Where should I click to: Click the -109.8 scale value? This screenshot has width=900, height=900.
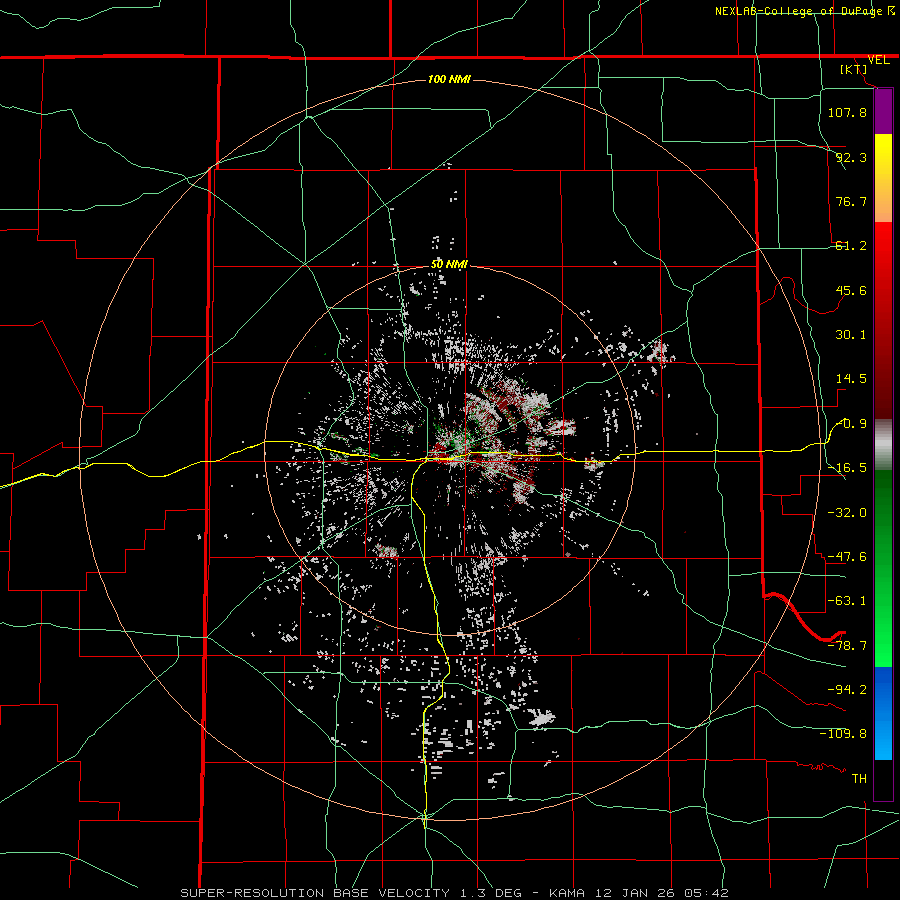(843, 734)
